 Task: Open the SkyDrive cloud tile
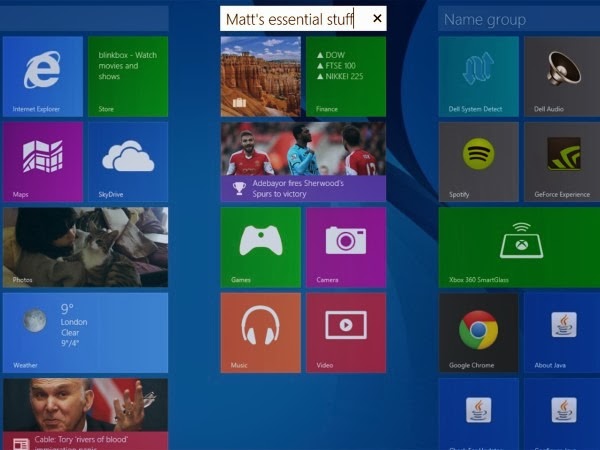[128, 162]
